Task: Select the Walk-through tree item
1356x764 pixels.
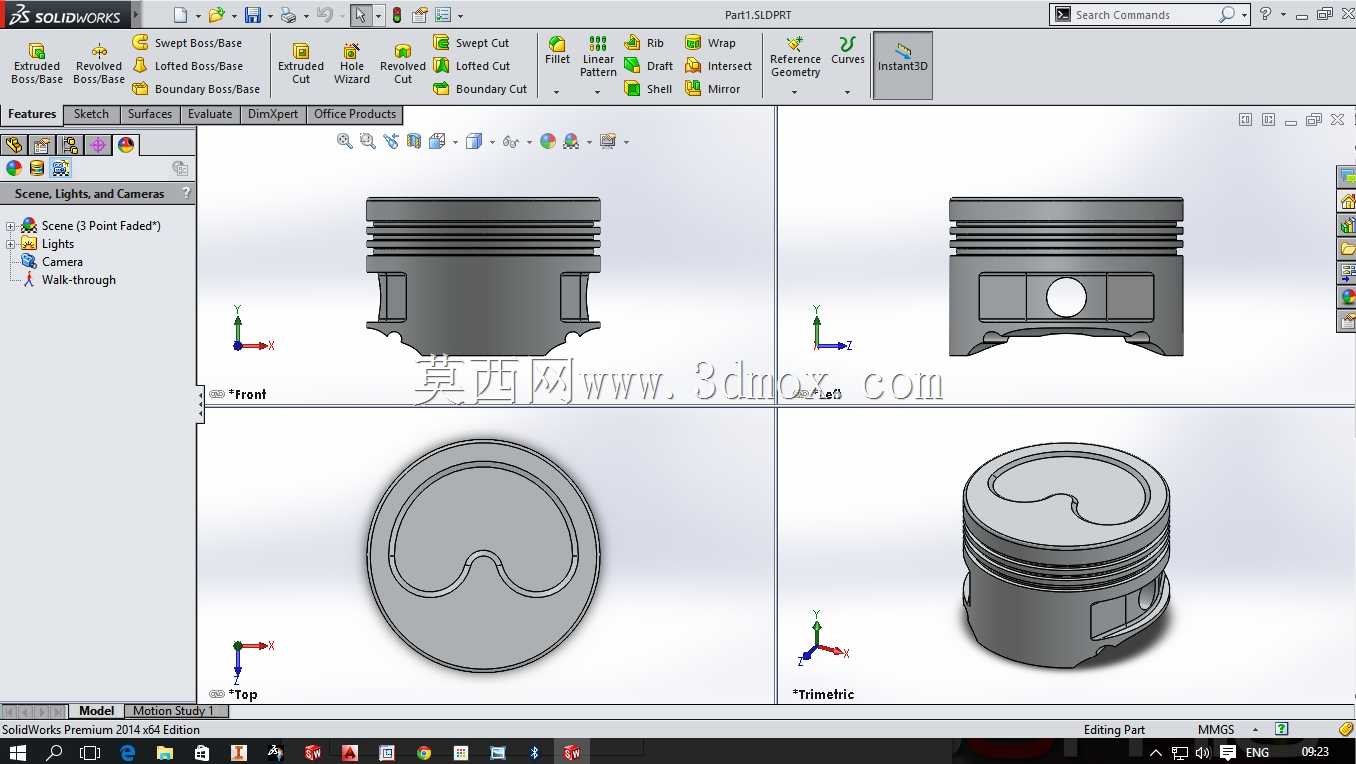Action: click(69, 280)
